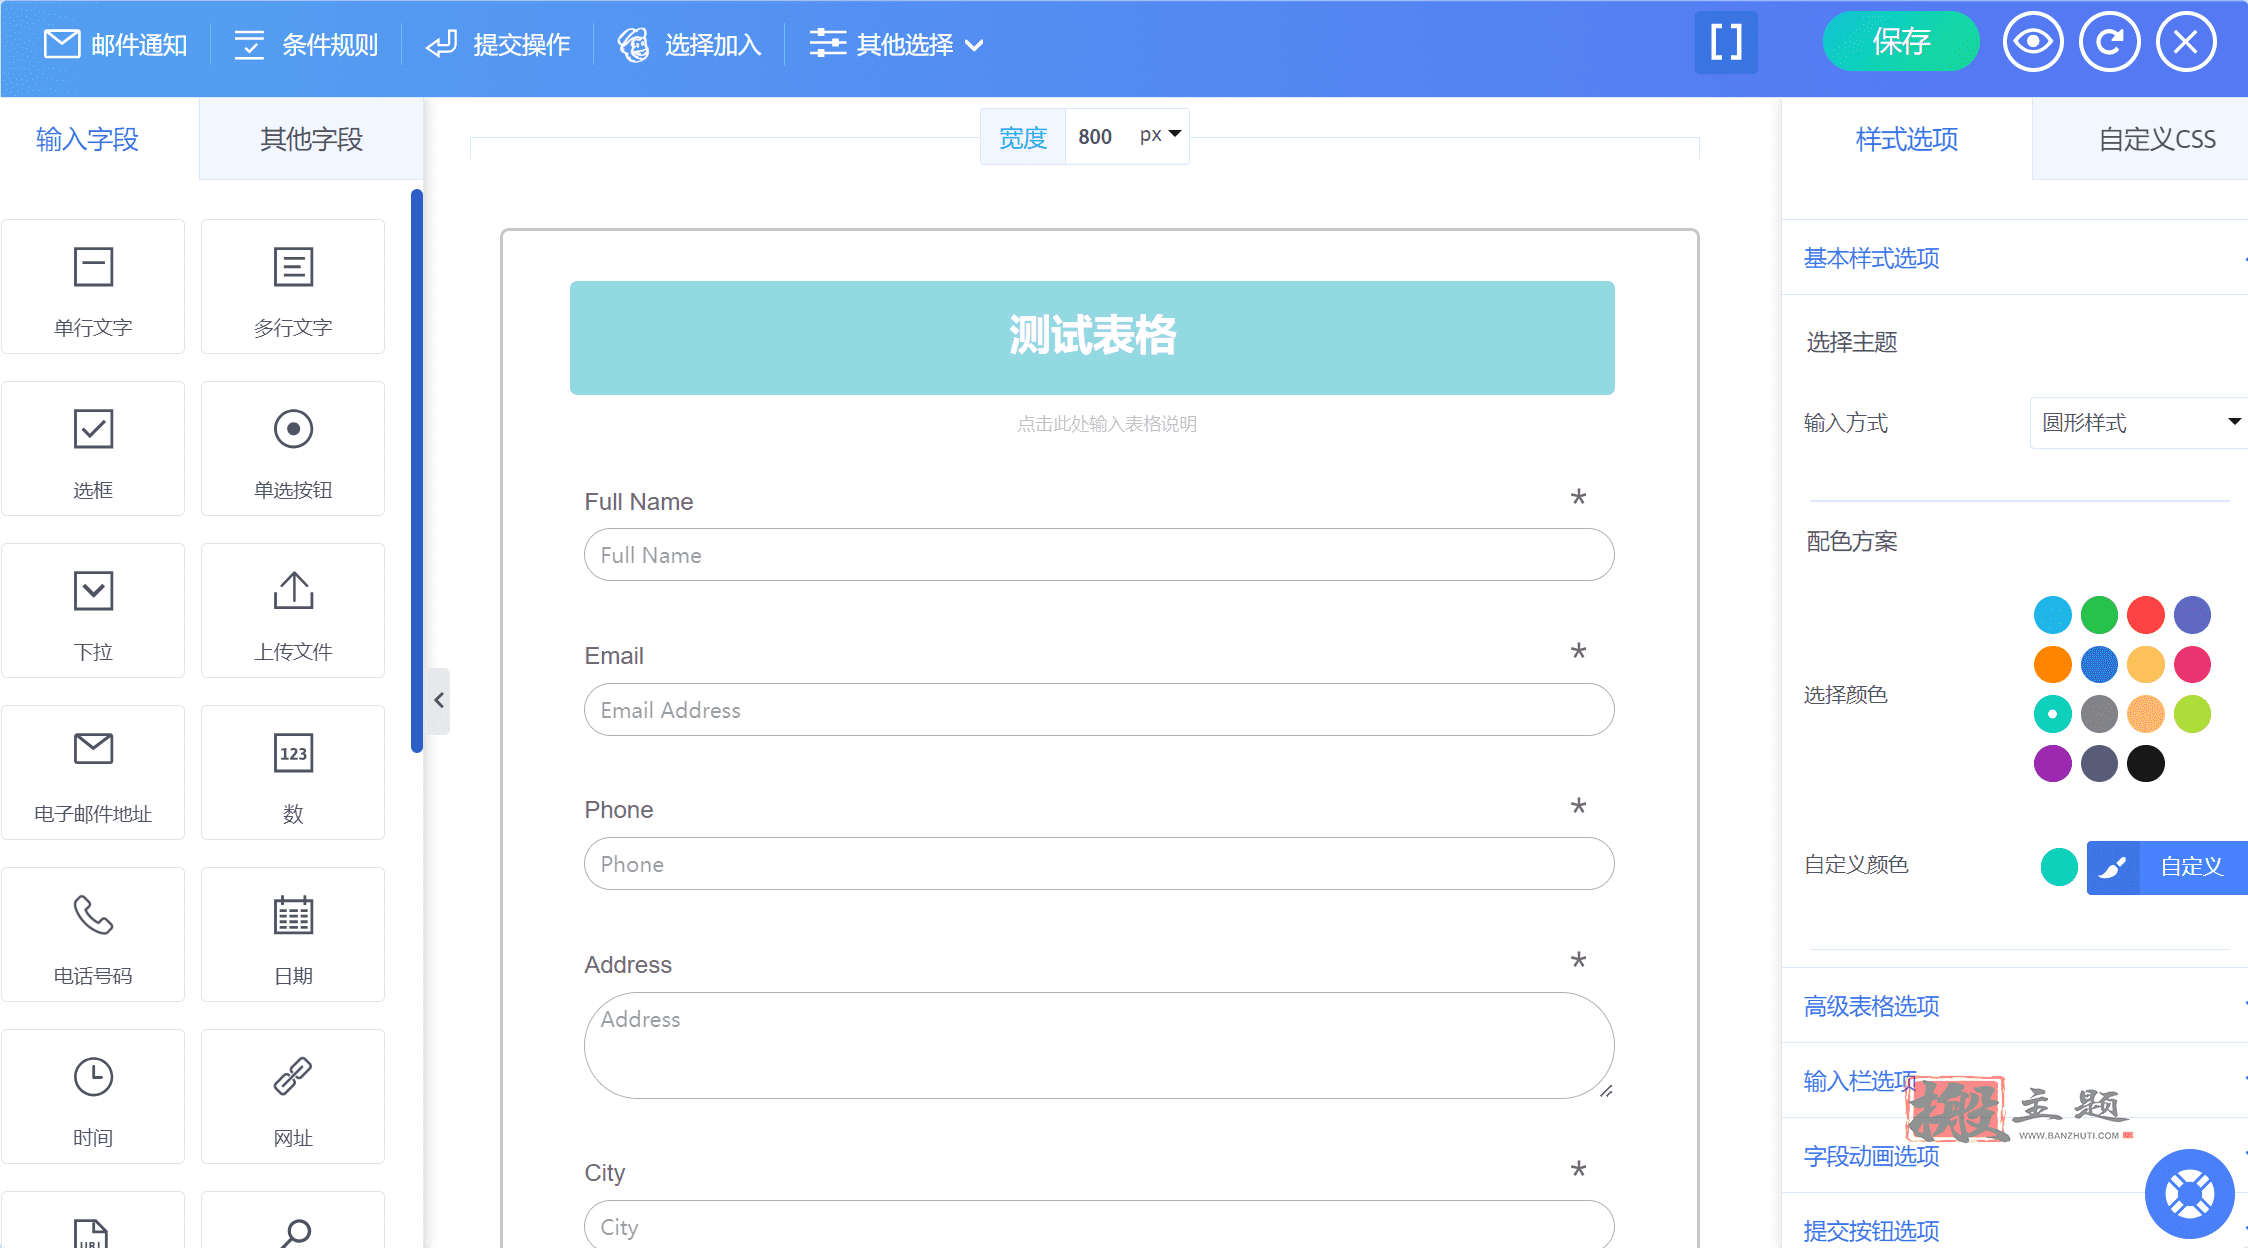Expand the 其他选择 dropdown menu
The image size is (2248, 1248).
click(x=897, y=45)
